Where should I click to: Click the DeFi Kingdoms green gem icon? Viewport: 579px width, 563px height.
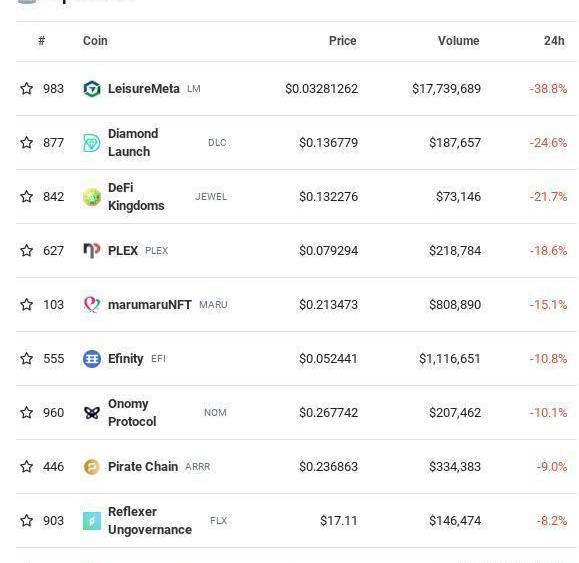pos(92,197)
